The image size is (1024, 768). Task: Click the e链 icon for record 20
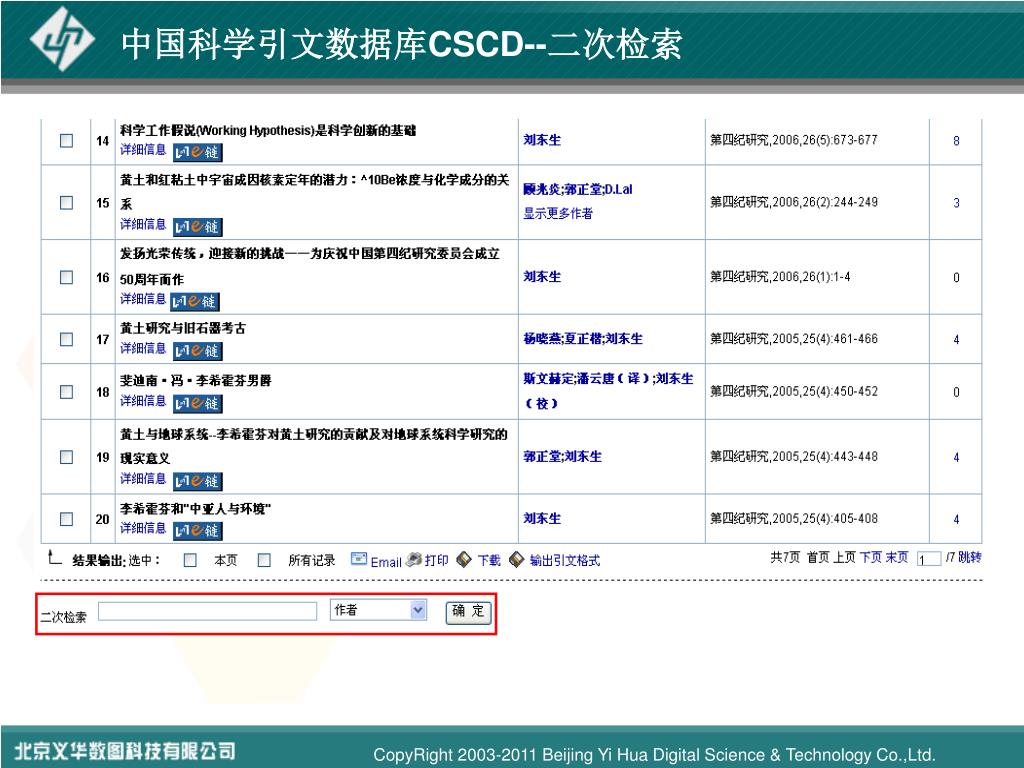pyautogui.click(x=198, y=531)
